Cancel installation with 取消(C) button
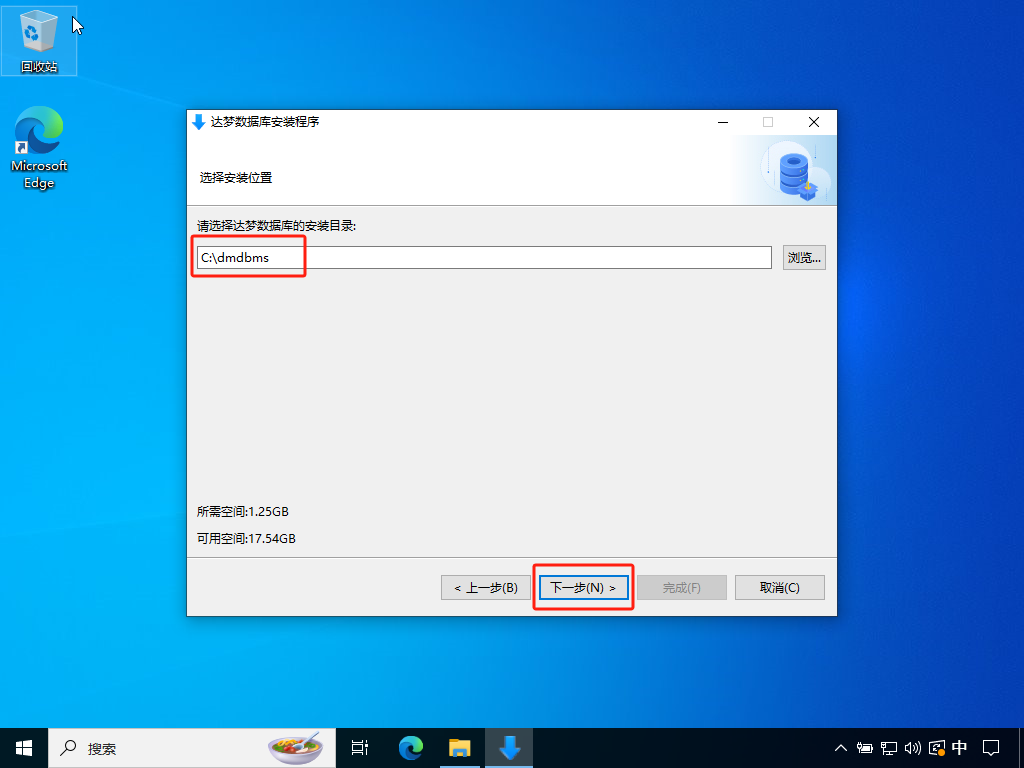The image size is (1024, 768). coord(780,588)
